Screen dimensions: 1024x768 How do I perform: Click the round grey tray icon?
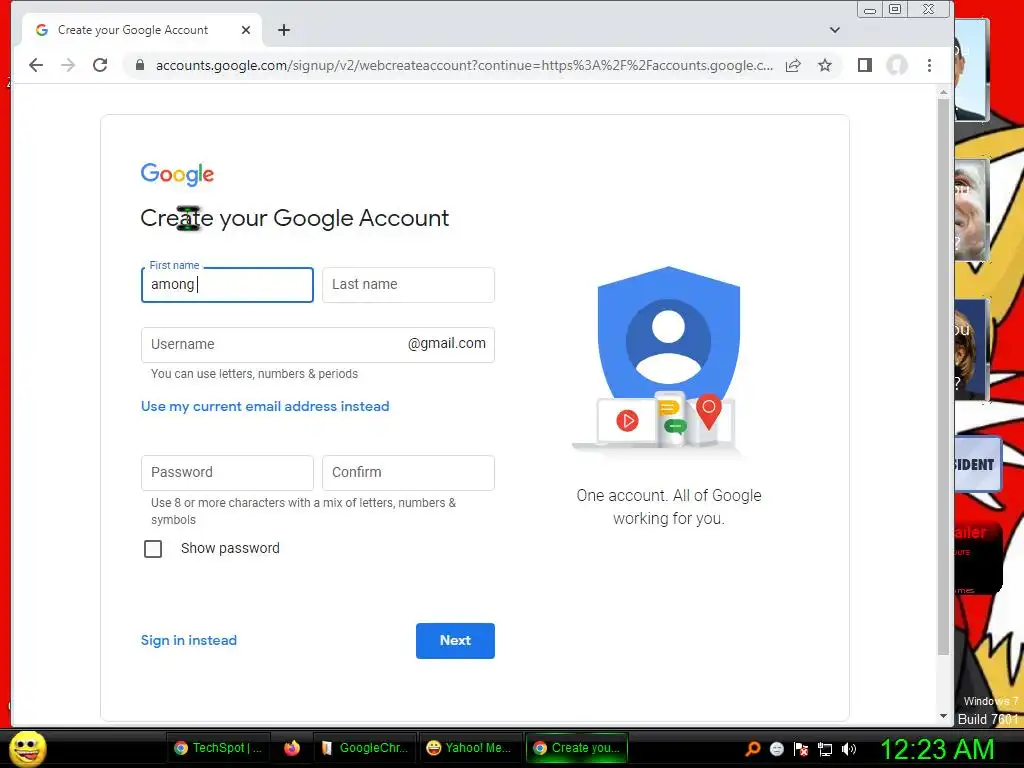coord(776,749)
